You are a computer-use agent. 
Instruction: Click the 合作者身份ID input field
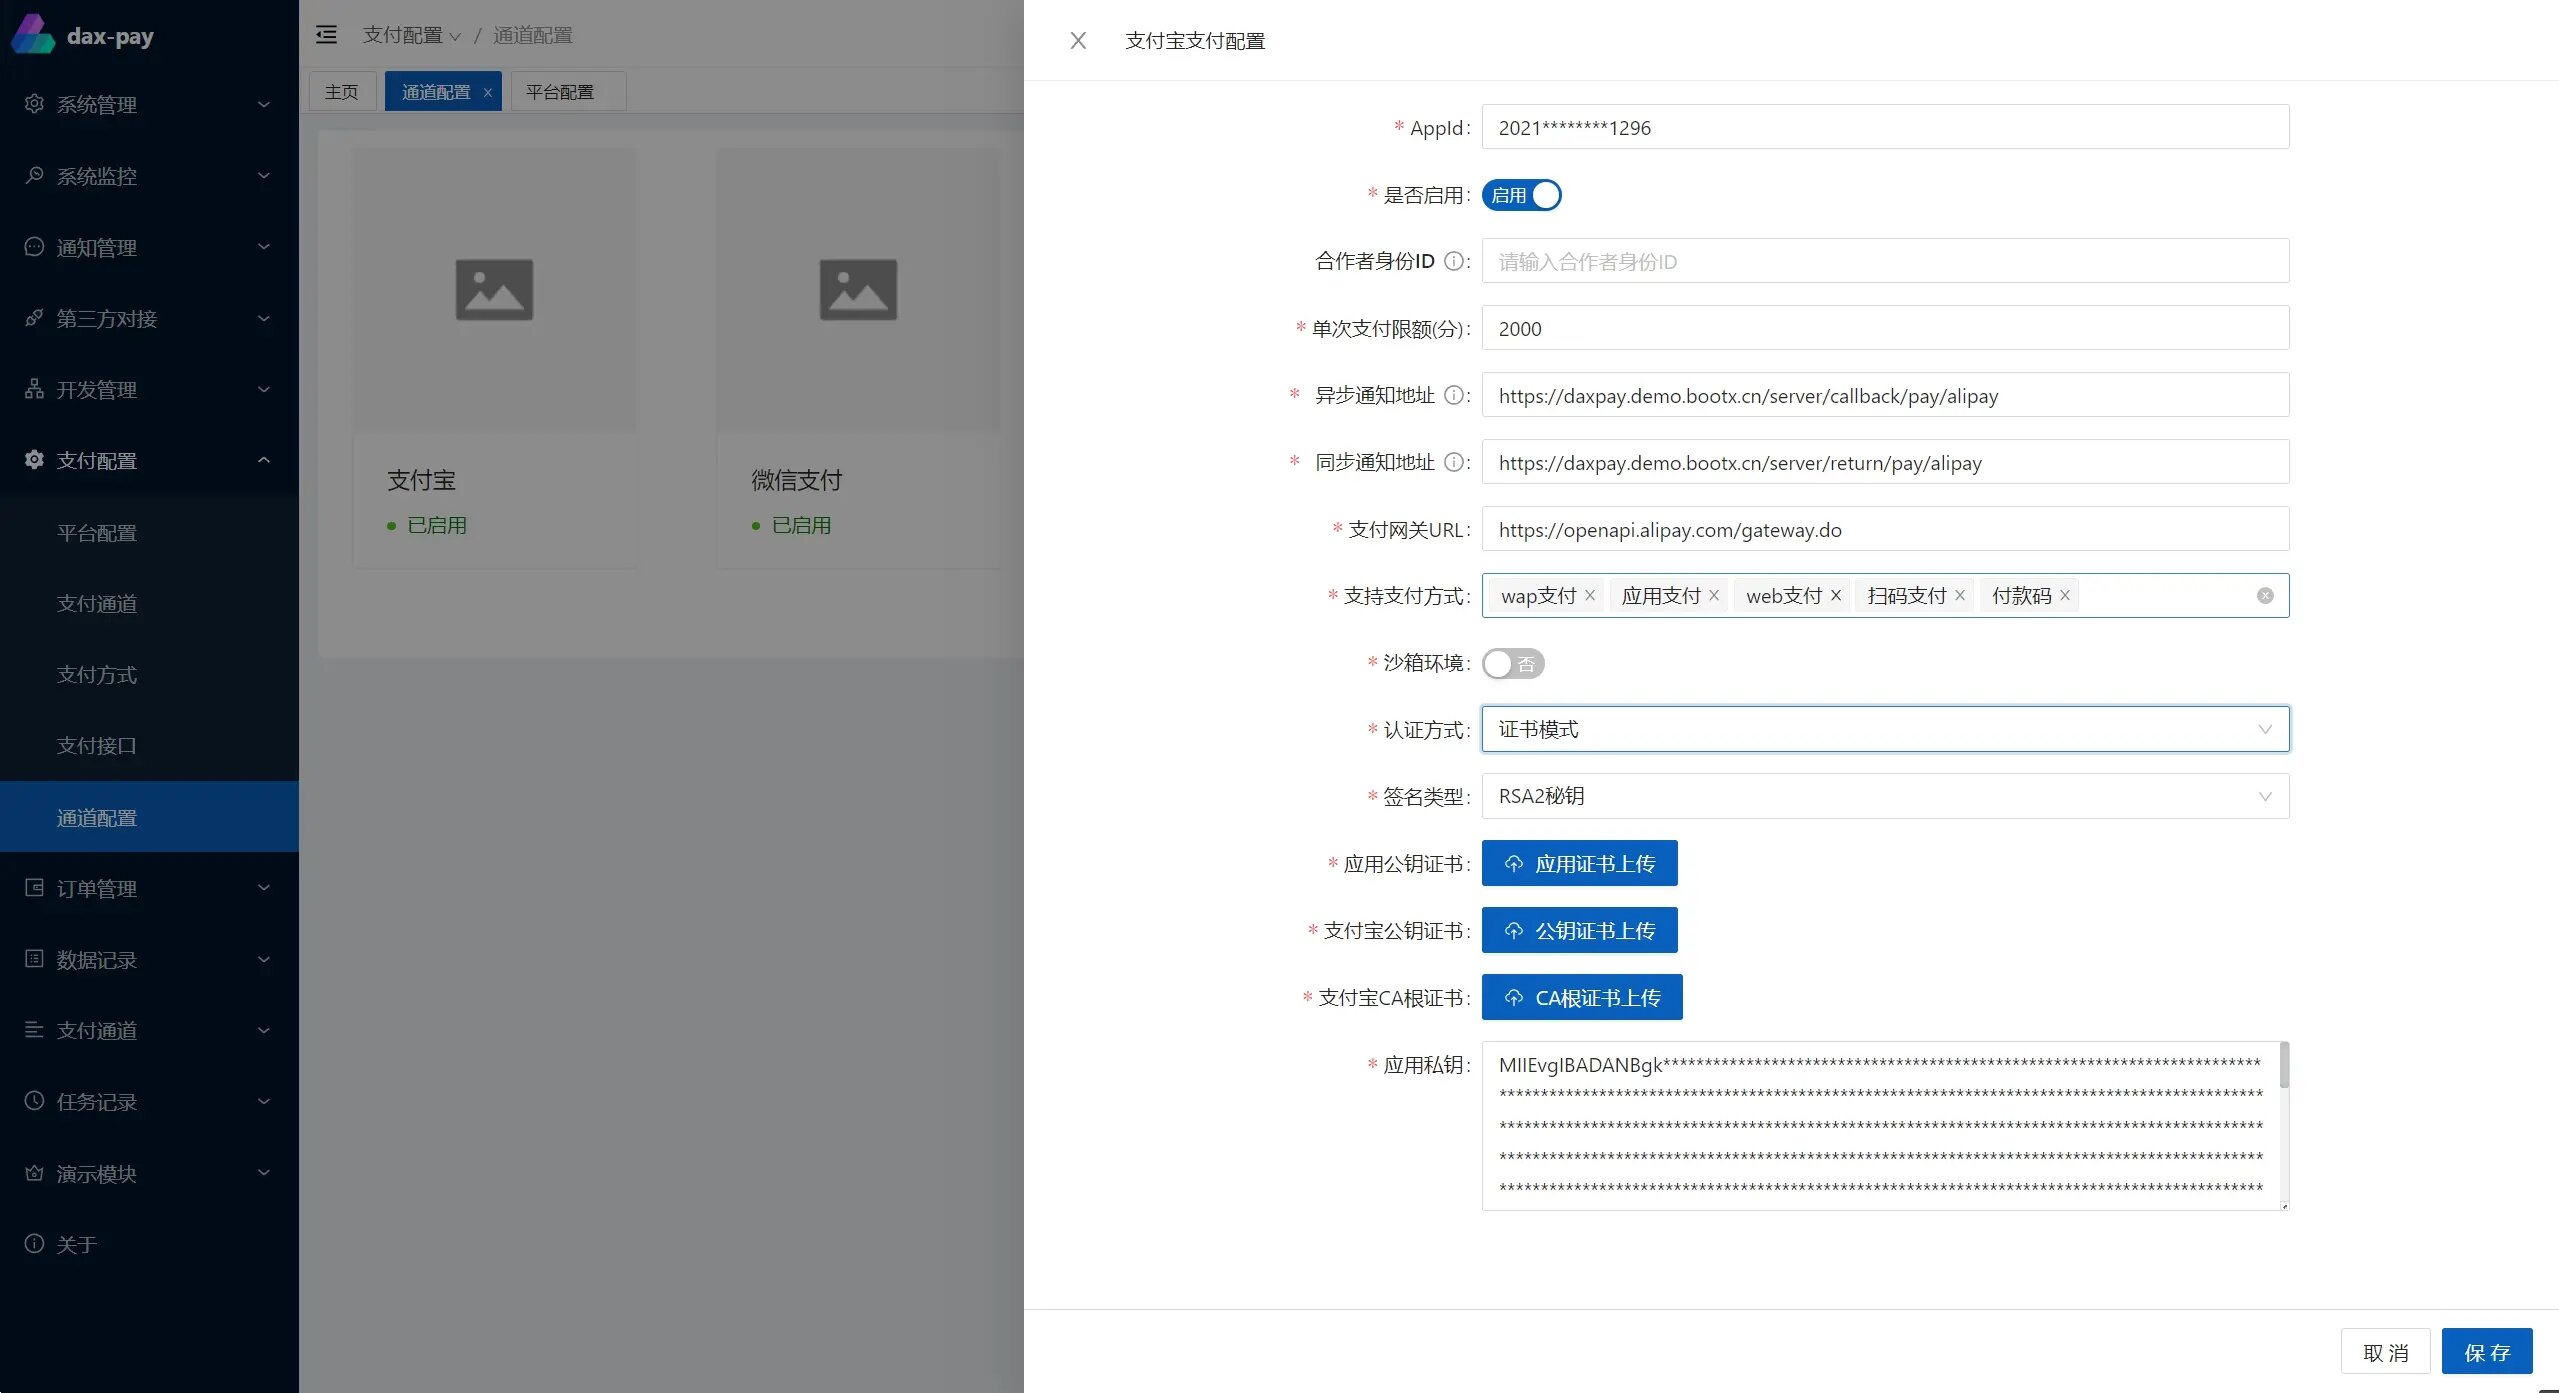click(x=1885, y=261)
